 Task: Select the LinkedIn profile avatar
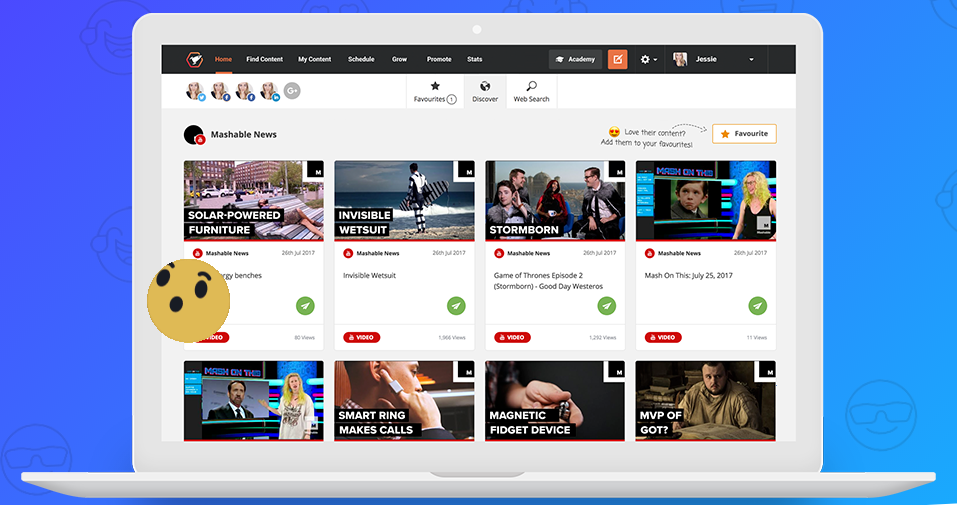pyautogui.click(x=269, y=91)
